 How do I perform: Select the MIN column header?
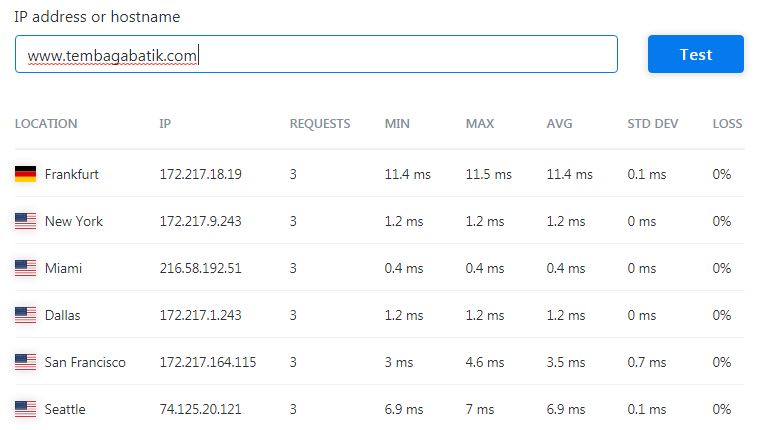pos(397,124)
